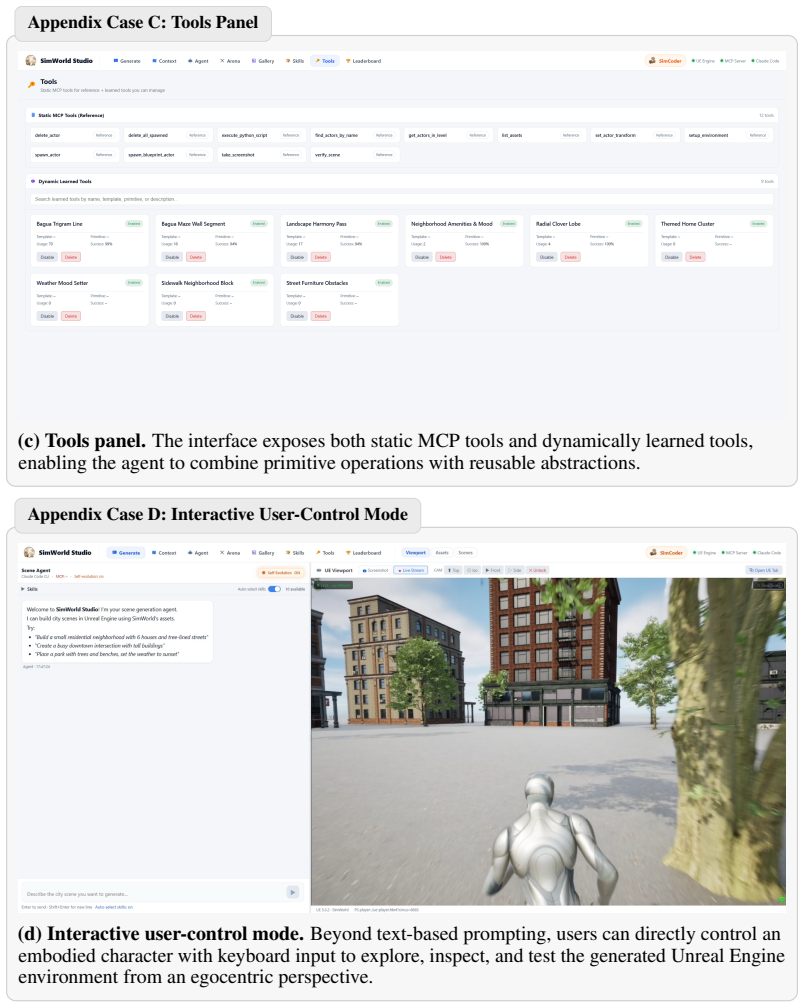Image resolution: width=804 pixels, height=1008 pixels.
Task: Select the execute_python_script static tool
Action: point(260,136)
